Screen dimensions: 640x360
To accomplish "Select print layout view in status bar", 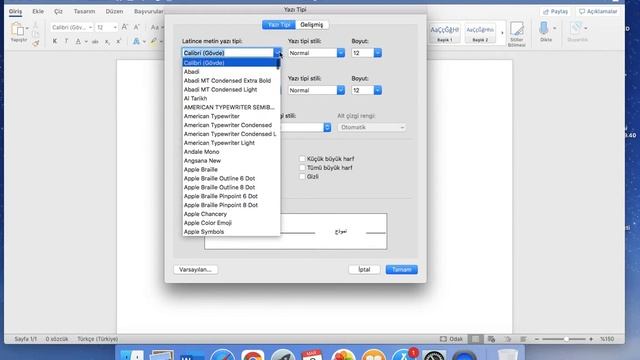I will (475, 339).
